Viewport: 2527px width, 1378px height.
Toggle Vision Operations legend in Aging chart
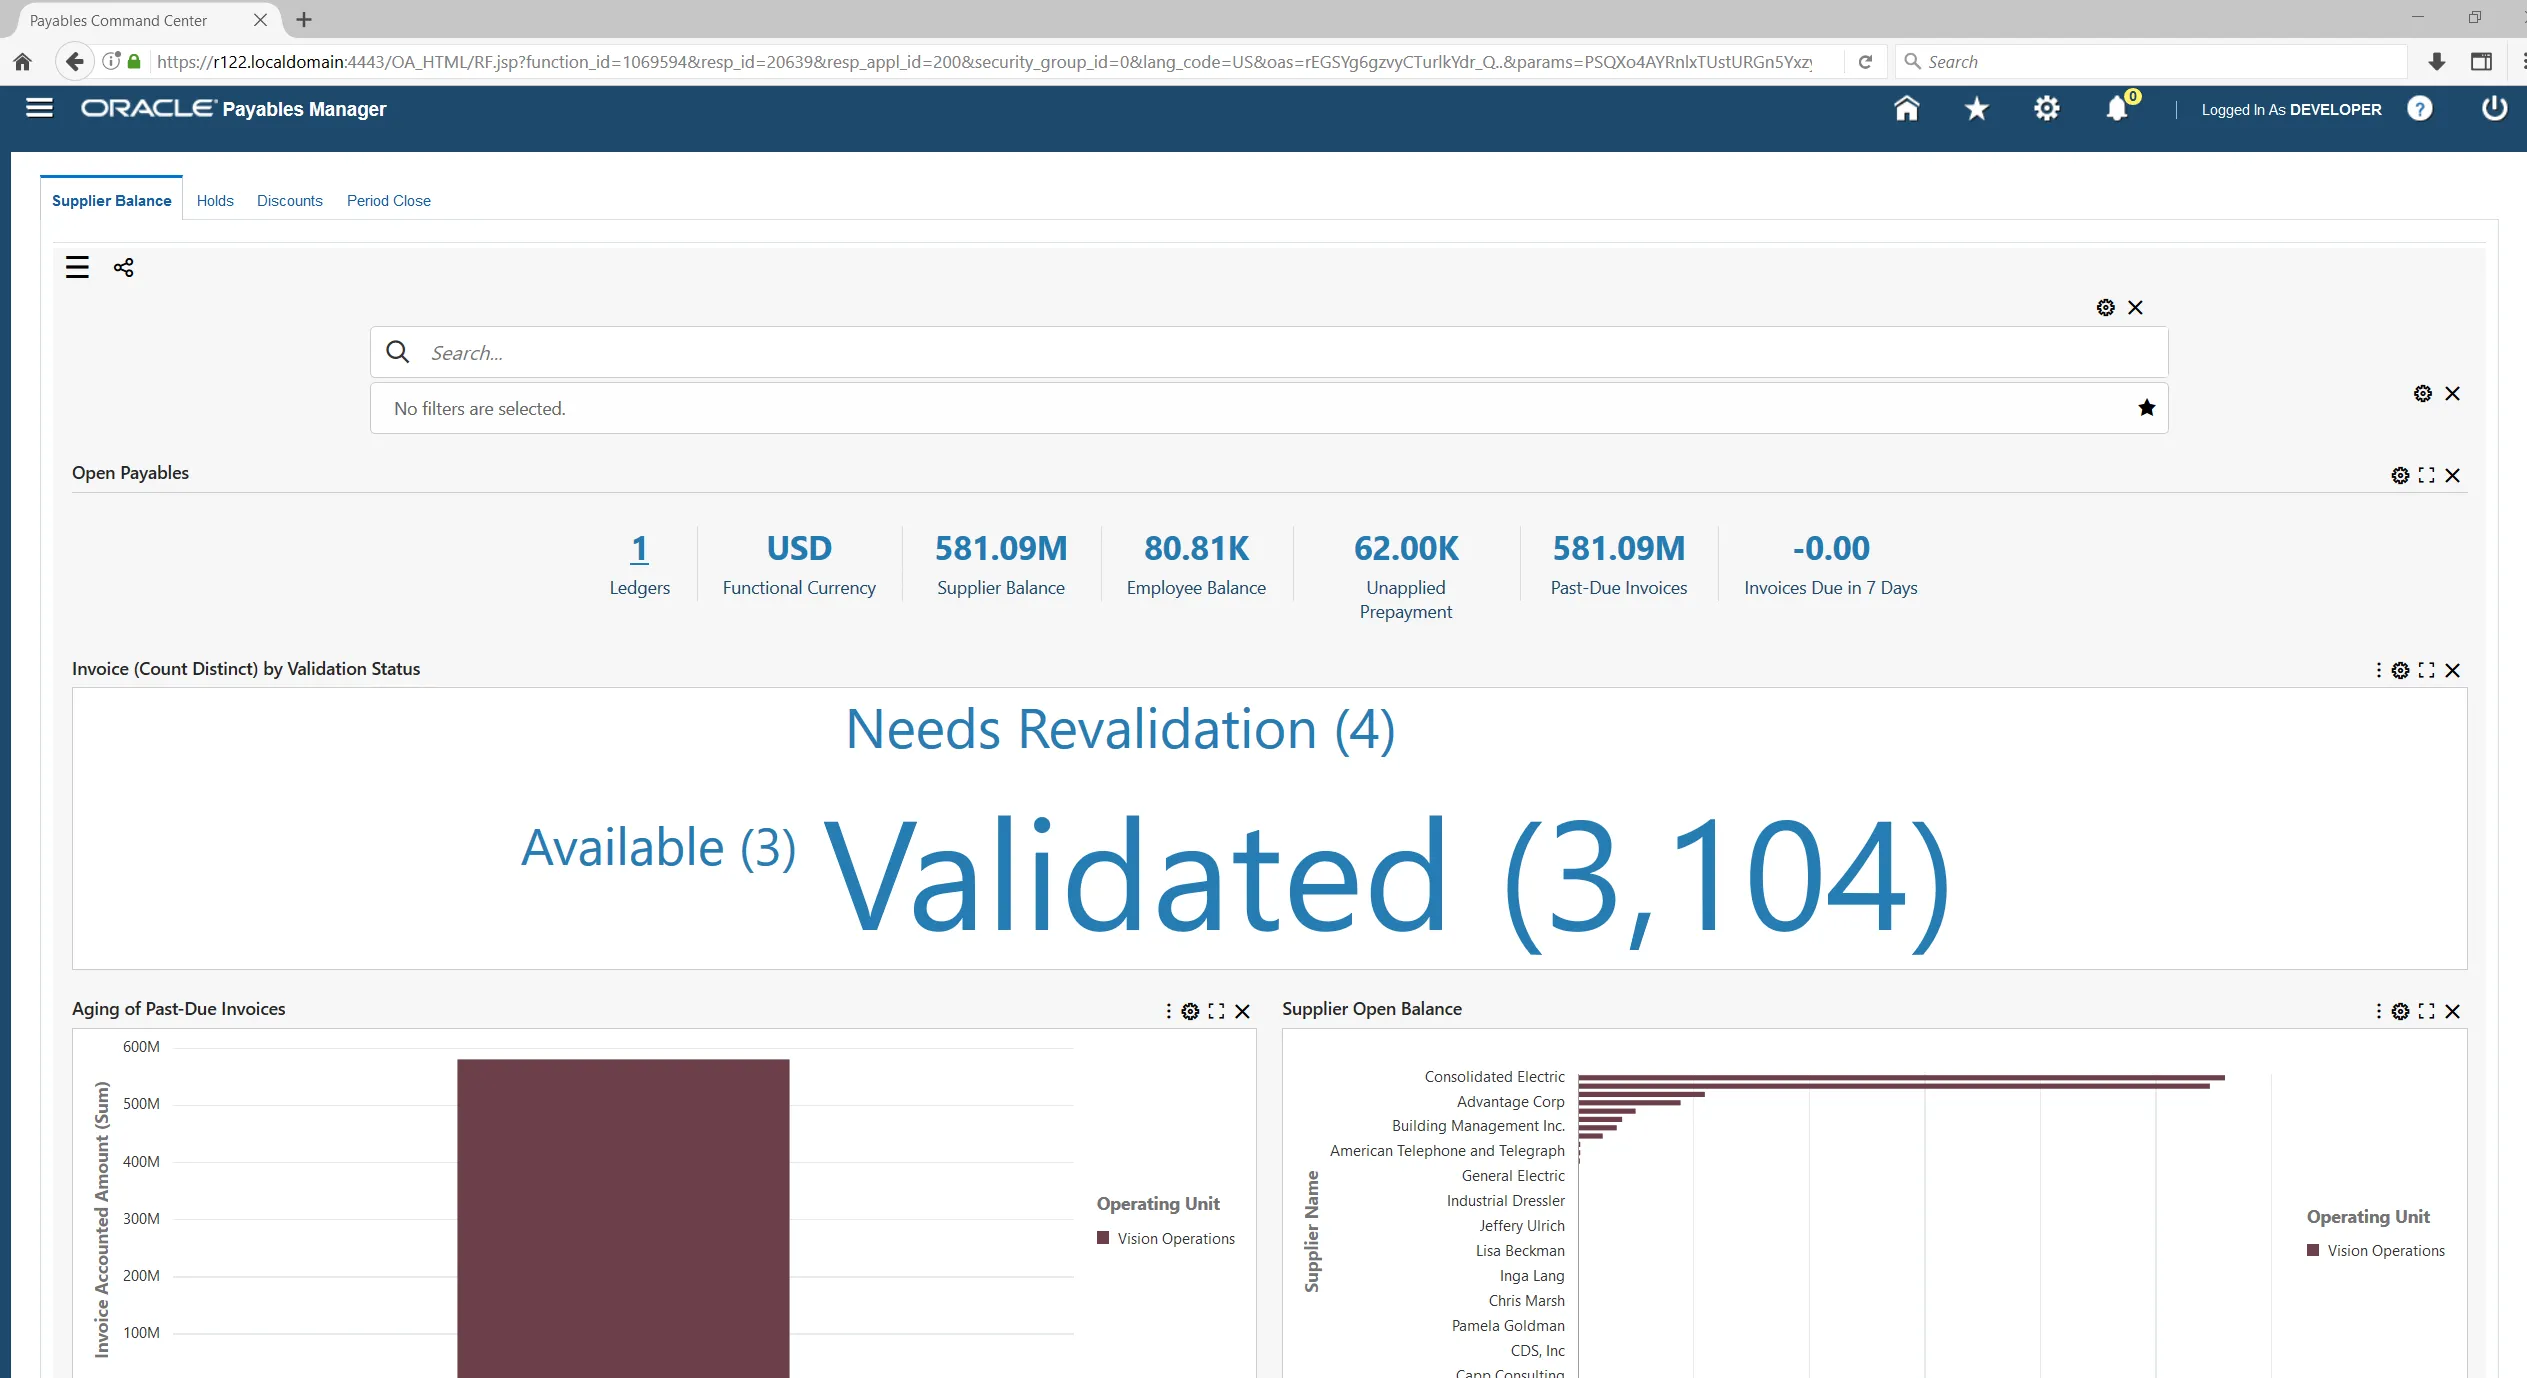1165,1238
